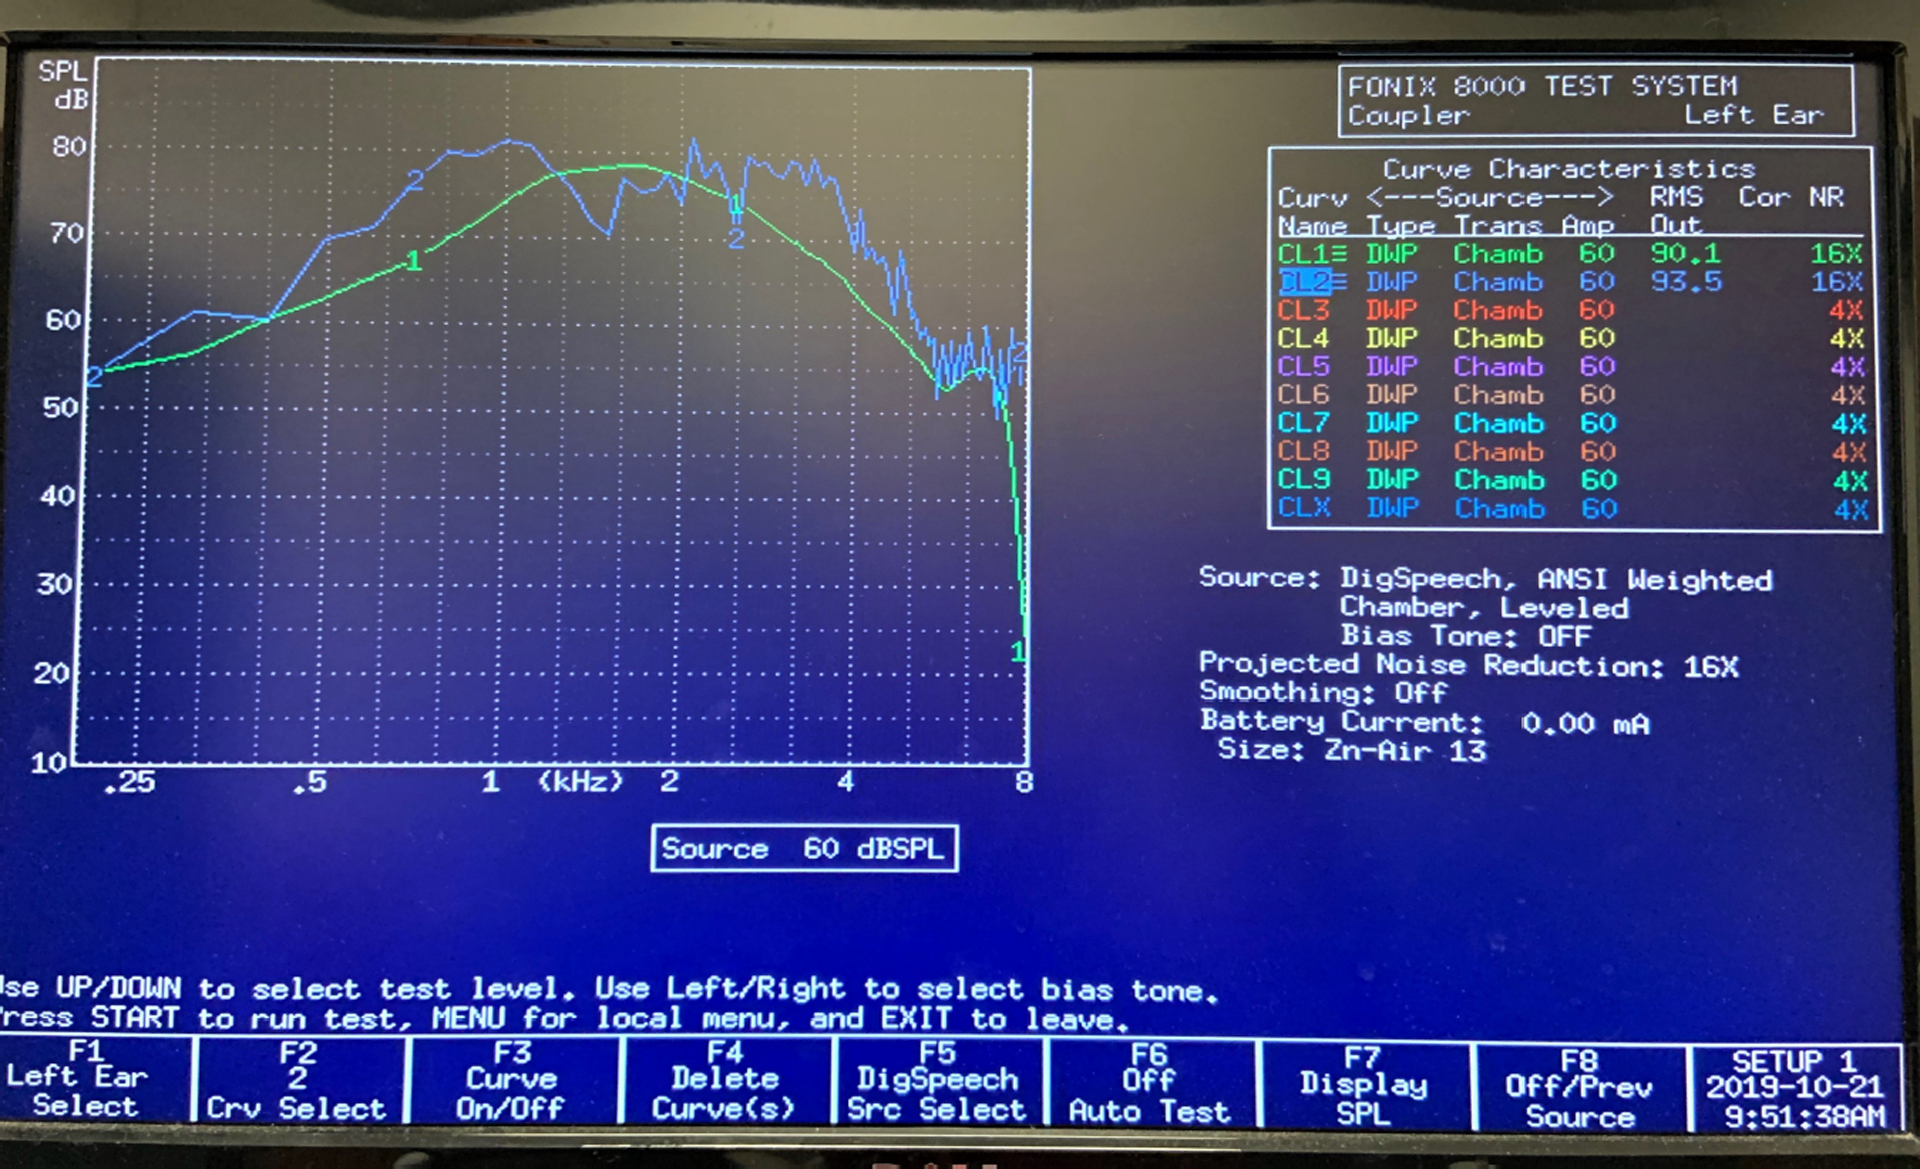Image resolution: width=1920 pixels, height=1169 pixels.
Task: Click F4 Delete Curve(s)
Action: pos(725,1082)
